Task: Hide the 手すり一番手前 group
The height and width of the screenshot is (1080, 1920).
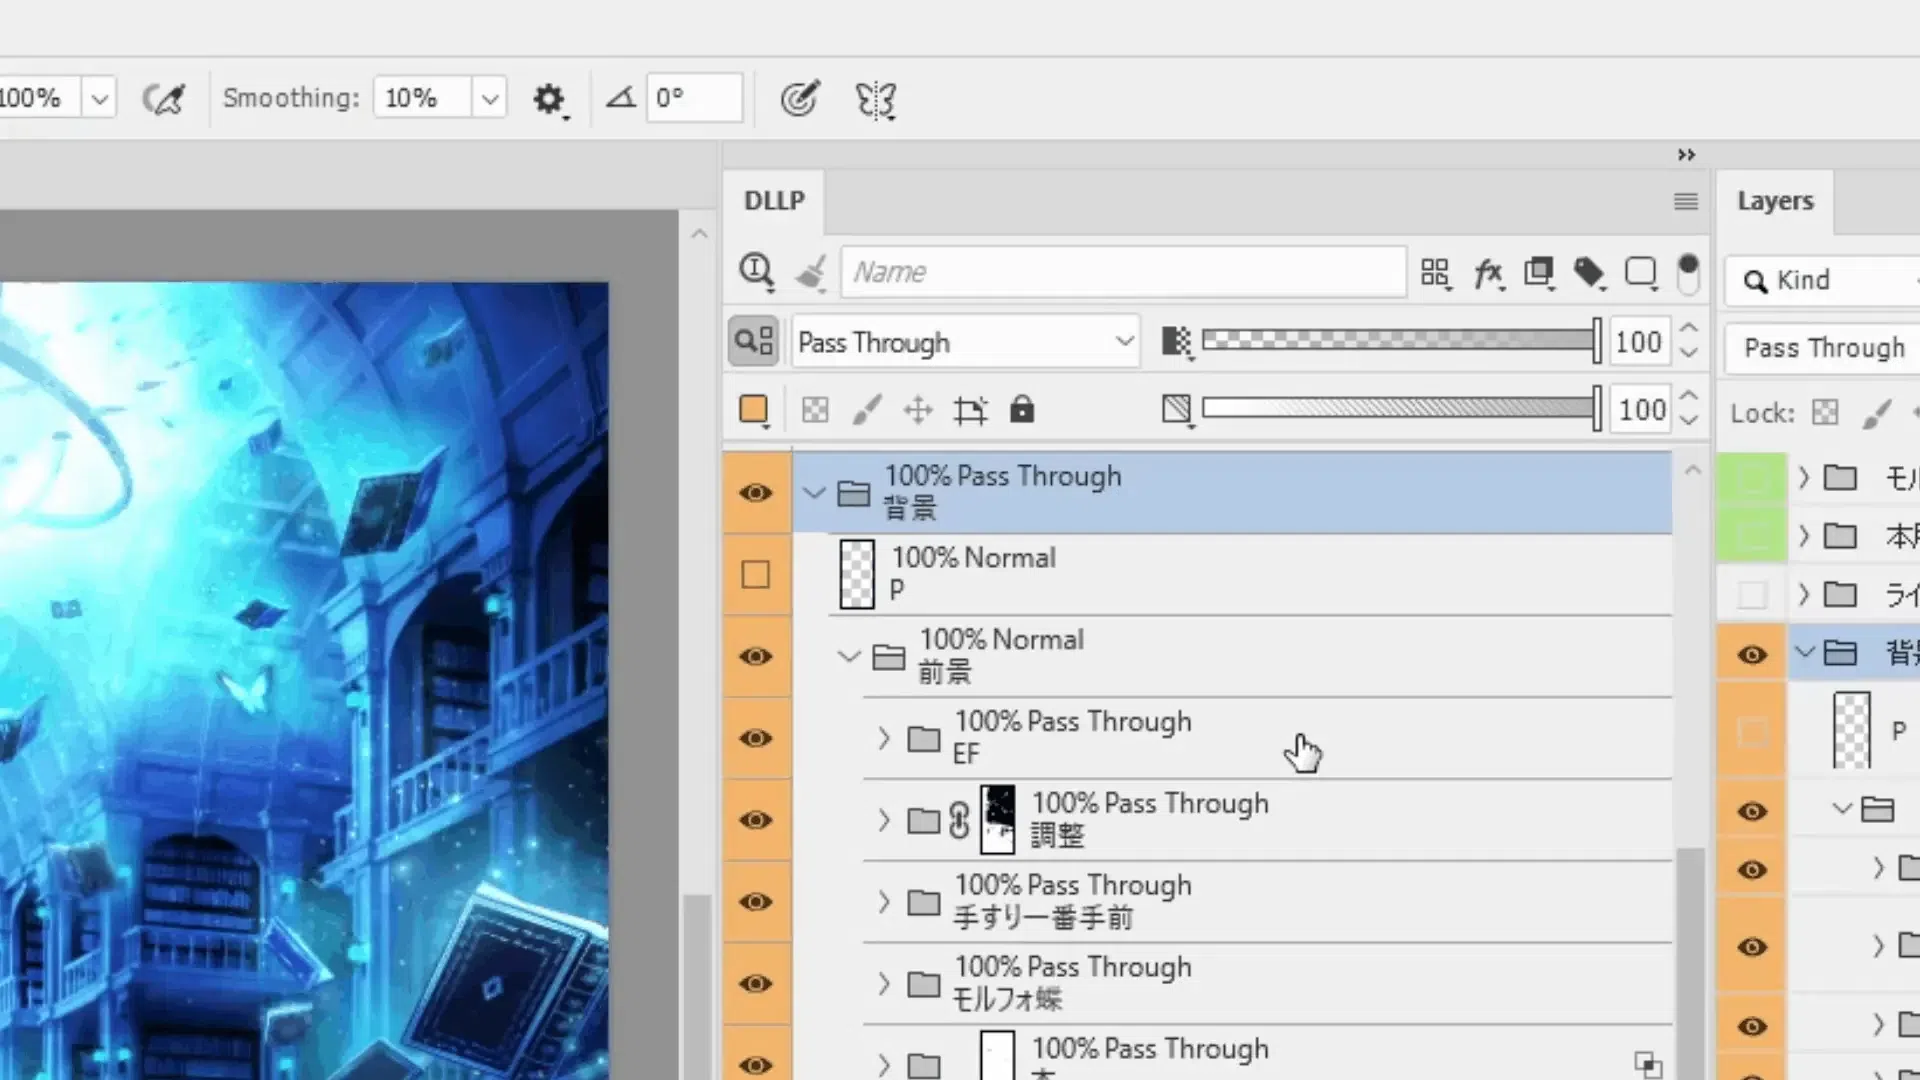Action: pos(756,902)
